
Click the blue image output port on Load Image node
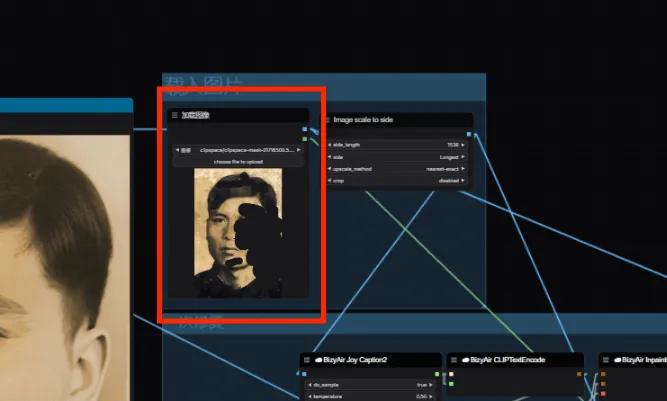point(304,130)
